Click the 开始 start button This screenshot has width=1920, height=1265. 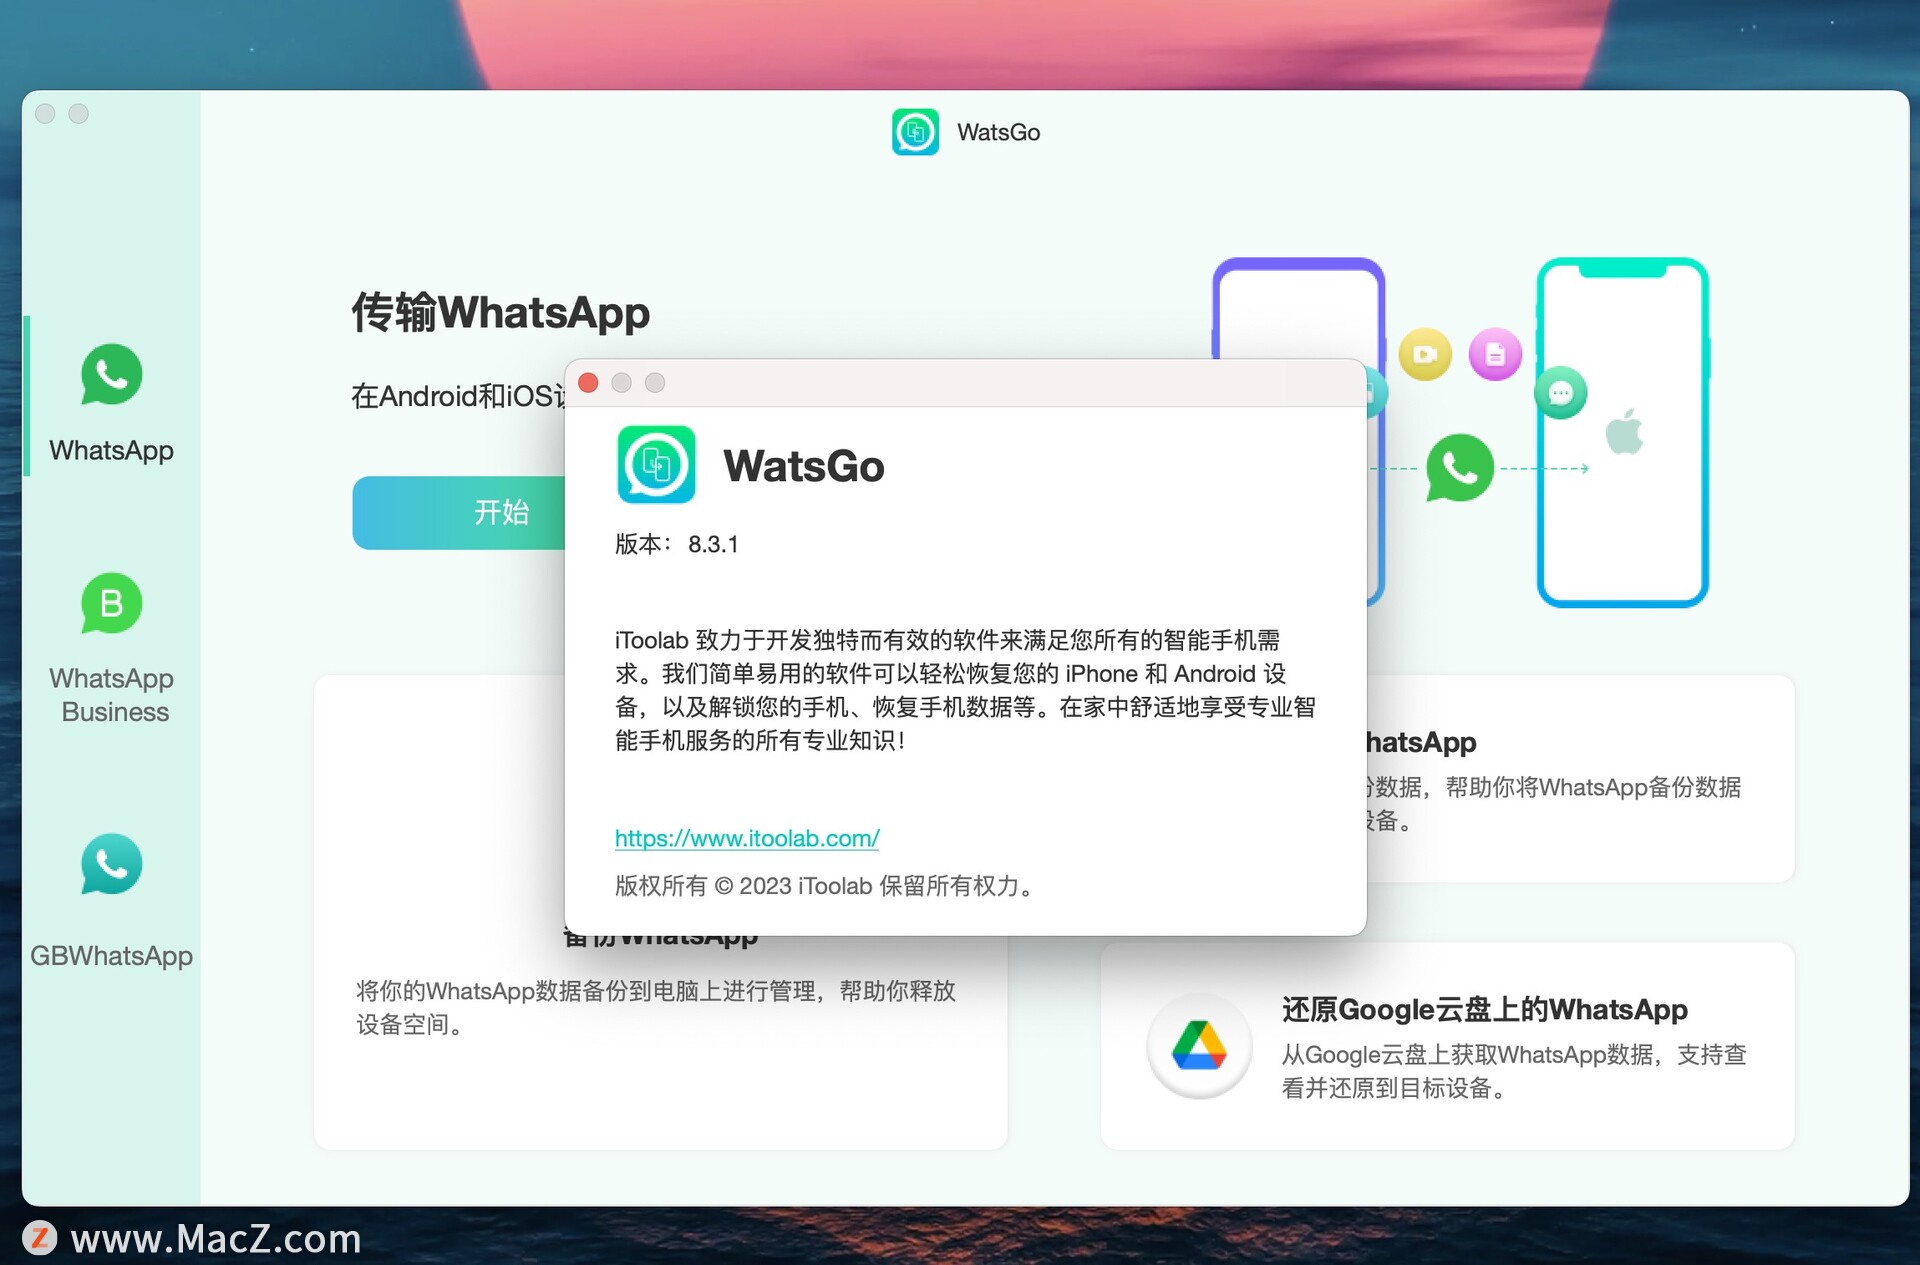460,512
